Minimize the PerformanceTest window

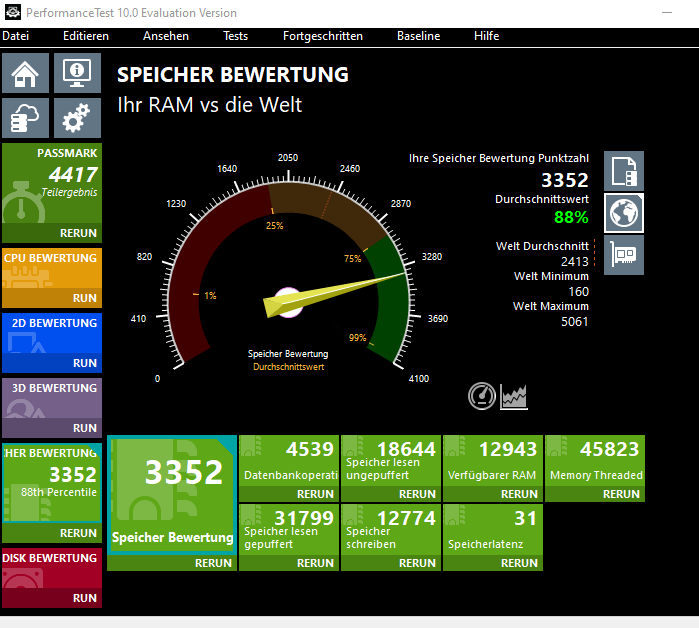click(666, 12)
